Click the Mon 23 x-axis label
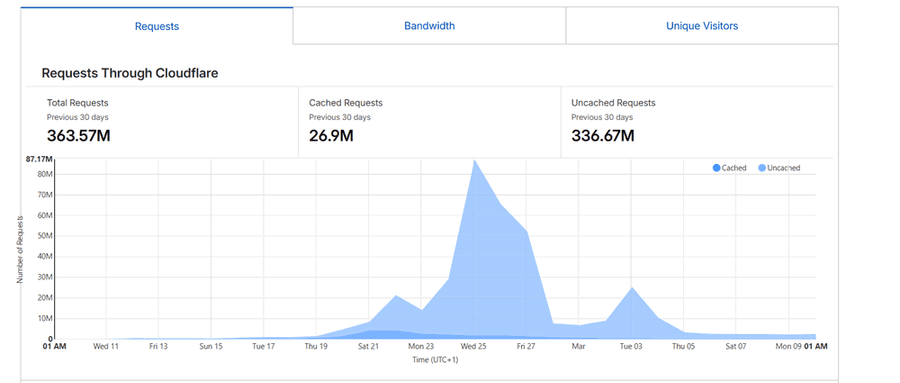This screenshot has width=900, height=383. tap(421, 347)
